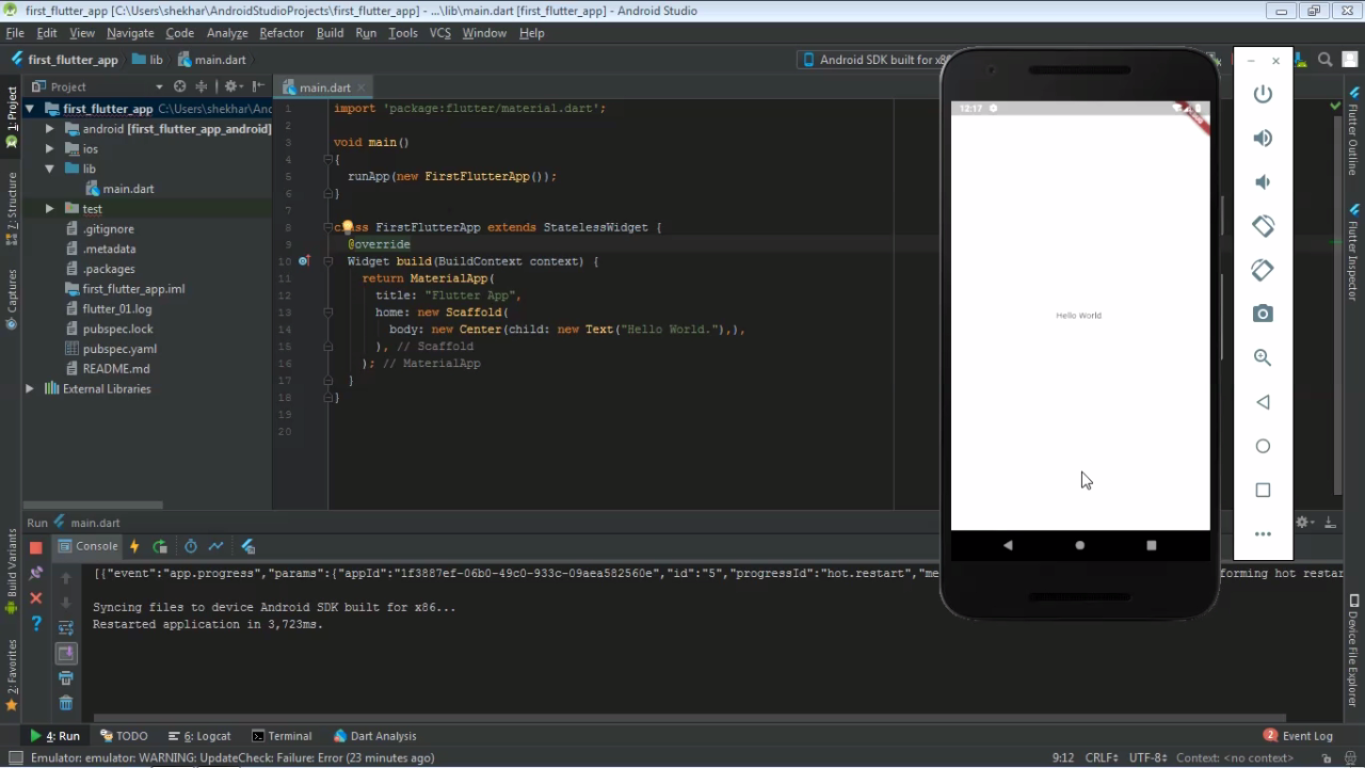The width and height of the screenshot is (1366, 768).
Task: Take a screenshot with the emulator camera icon
Action: pyautogui.click(x=1263, y=313)
